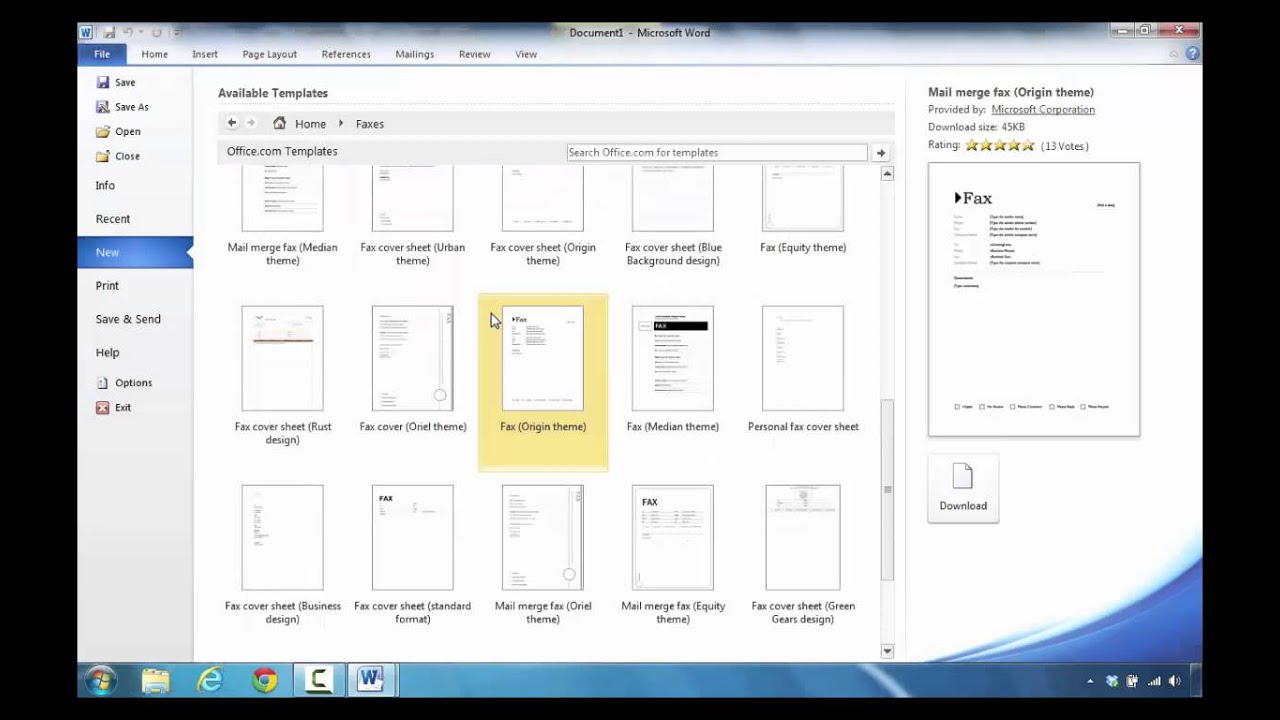Open the Save & Send section

(x=128, y=319)
